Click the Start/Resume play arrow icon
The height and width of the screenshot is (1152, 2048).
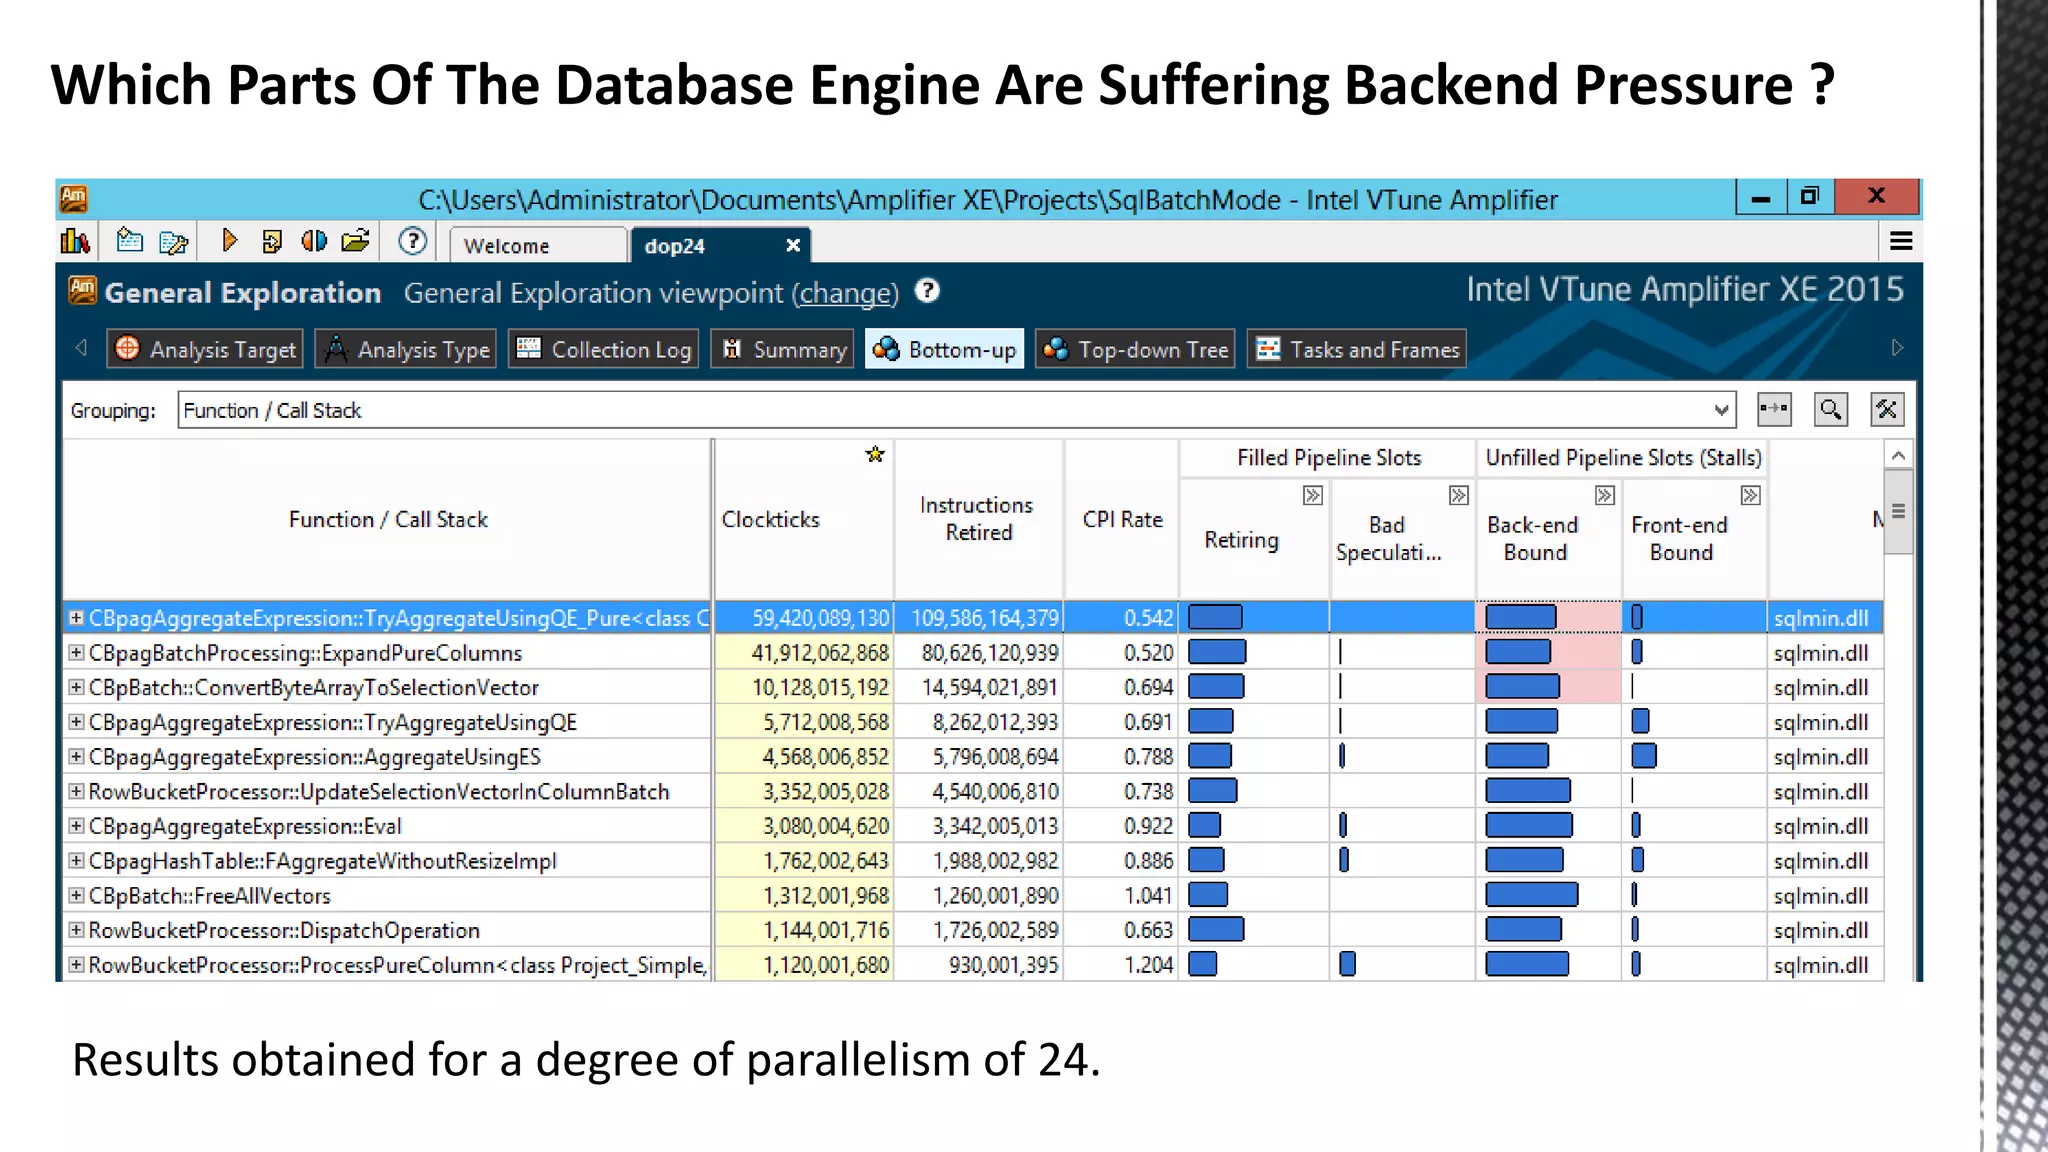pos(229,241)
